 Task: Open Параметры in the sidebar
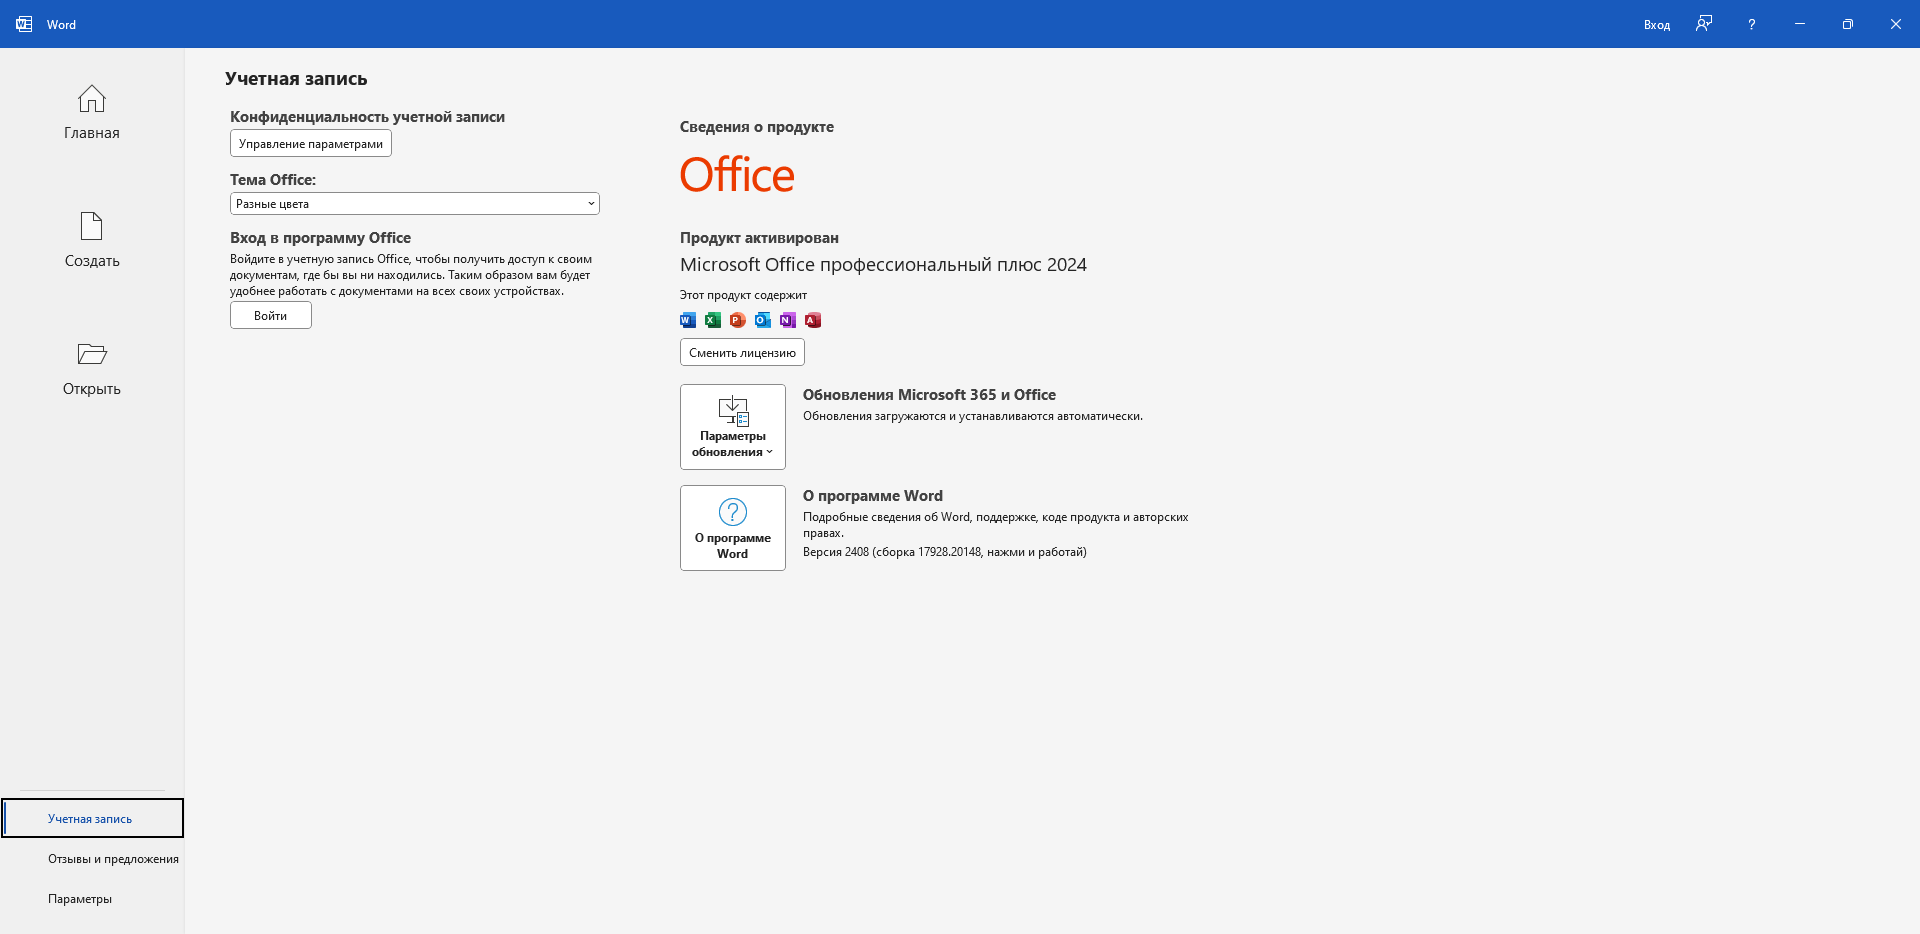92,898
